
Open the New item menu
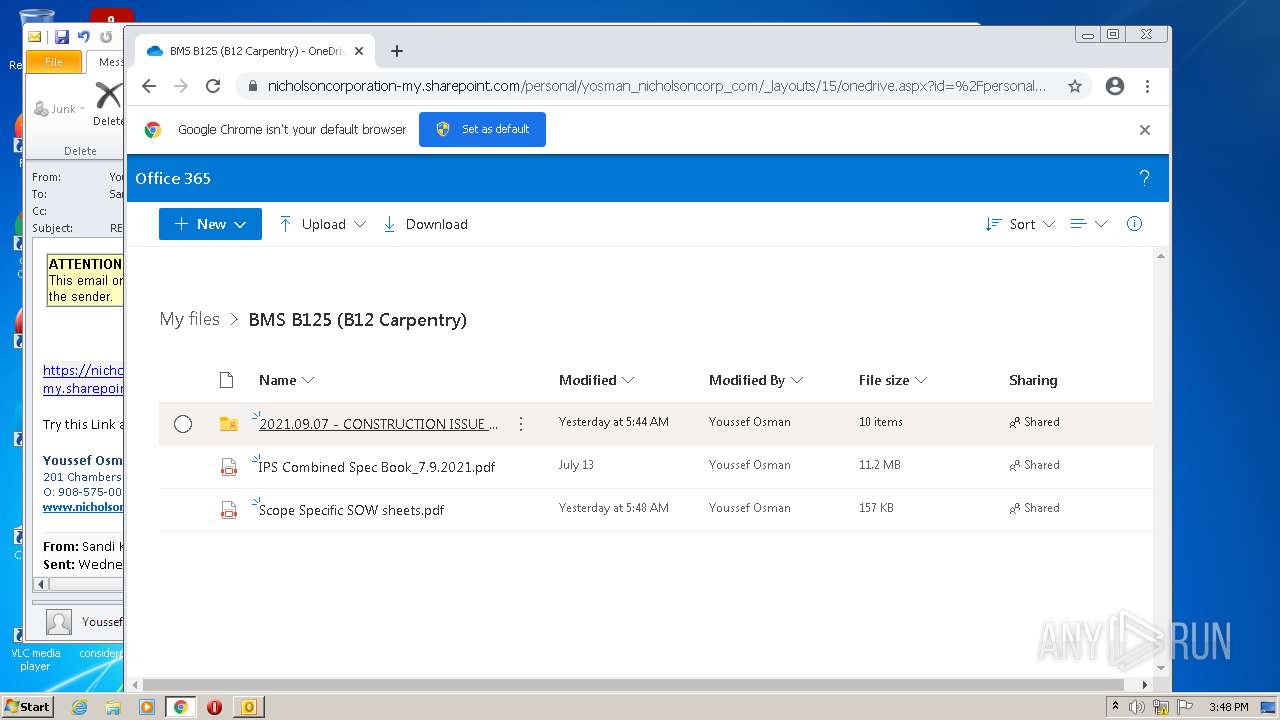point(210,224)
